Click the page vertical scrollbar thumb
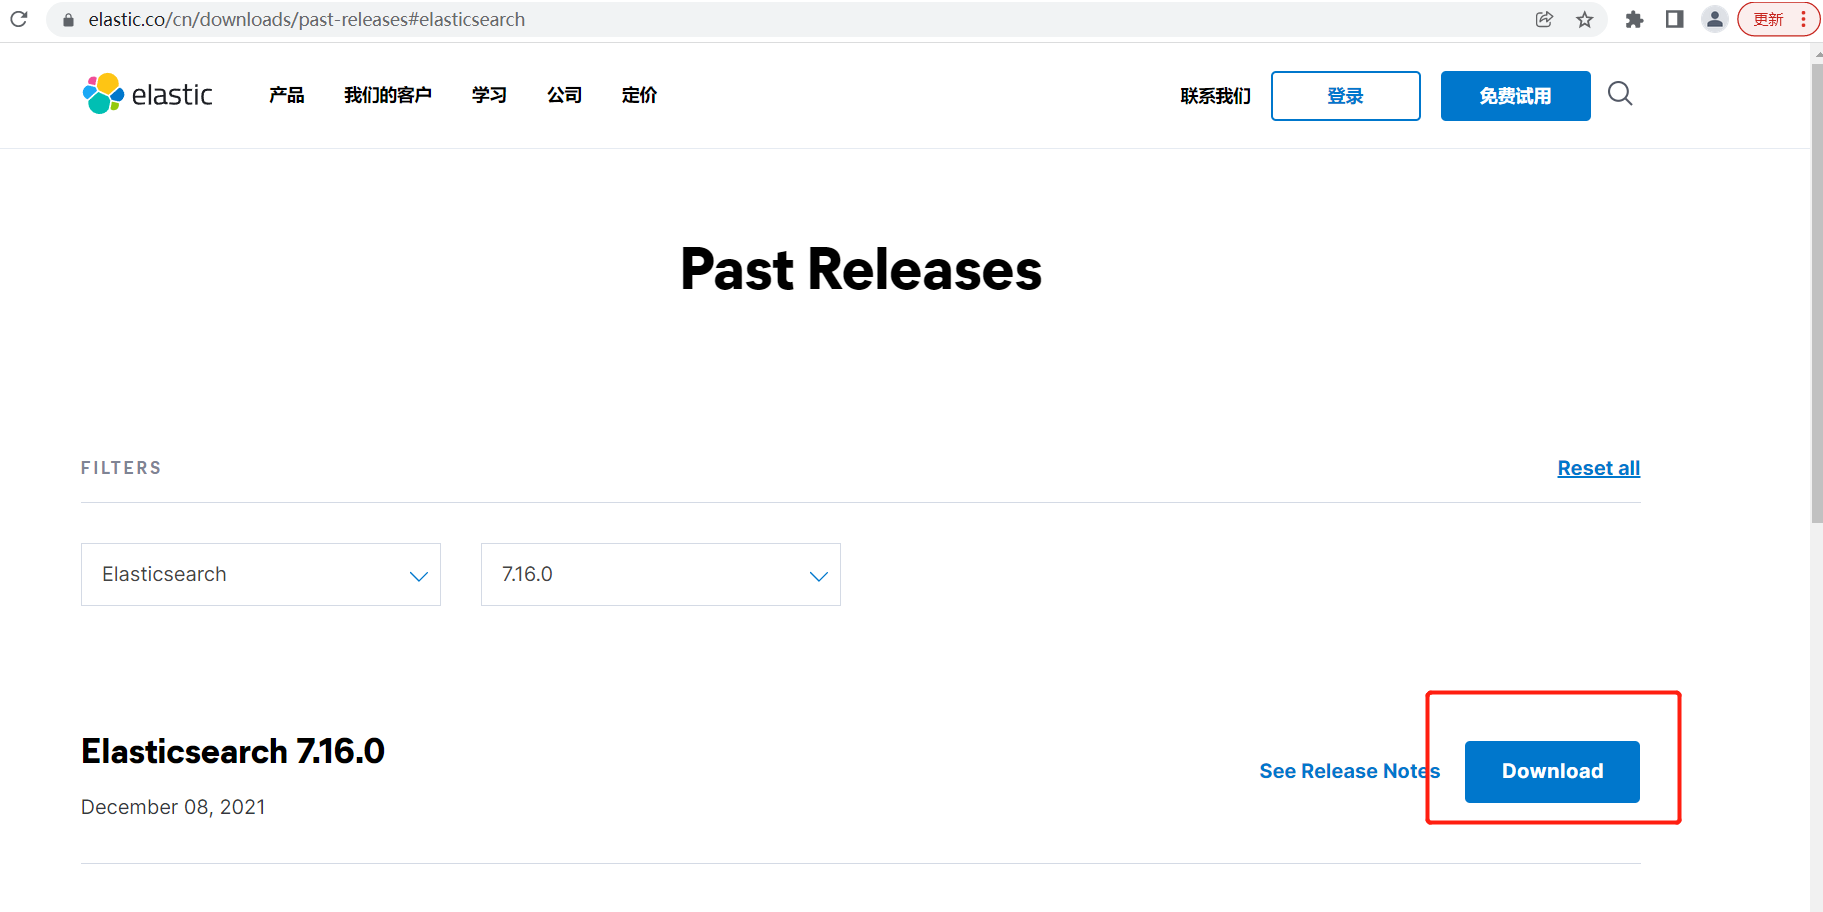Screen dimensions: 1823x912 pyautogui.click(x=1816, y=292)
